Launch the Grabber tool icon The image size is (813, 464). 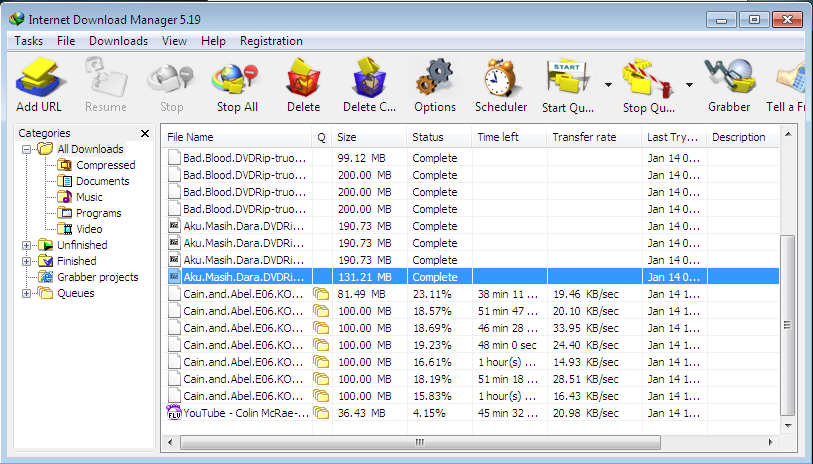[730, 78]
